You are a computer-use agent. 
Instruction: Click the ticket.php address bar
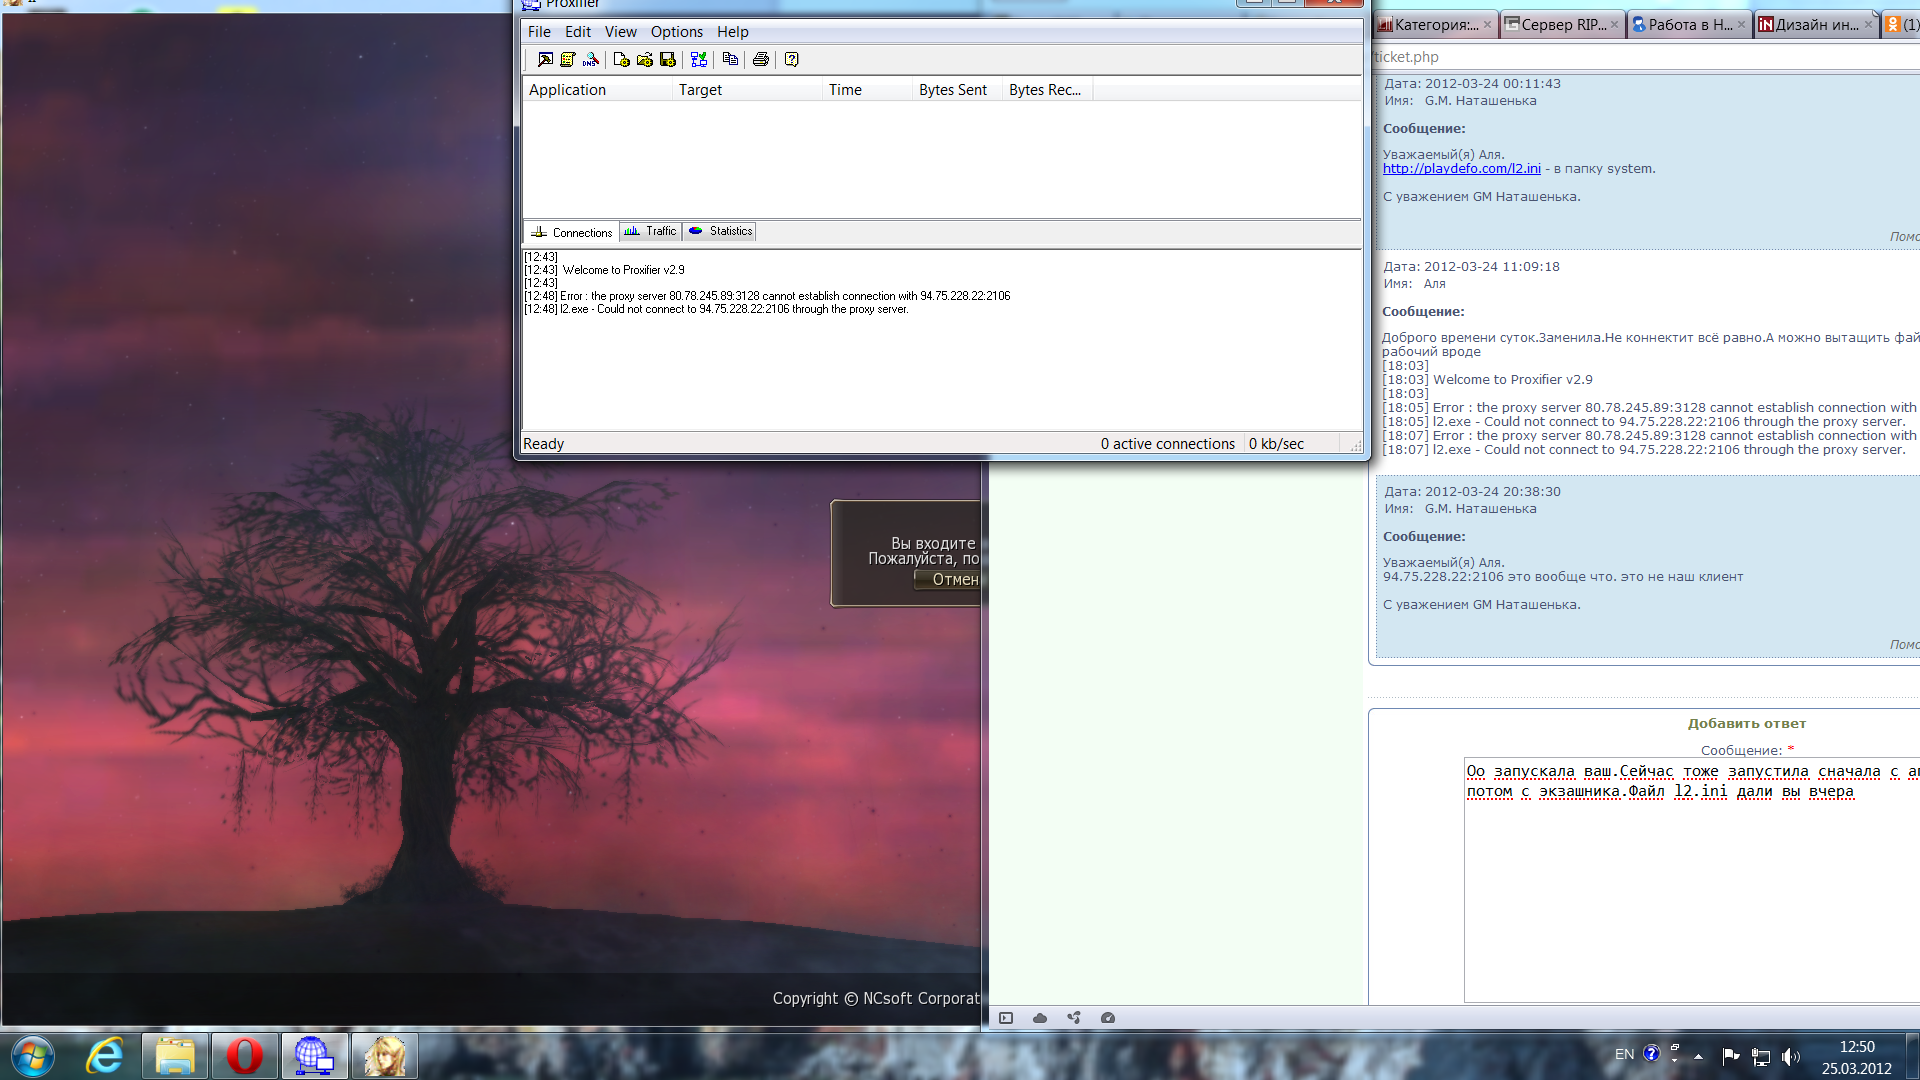point(1645,57)
